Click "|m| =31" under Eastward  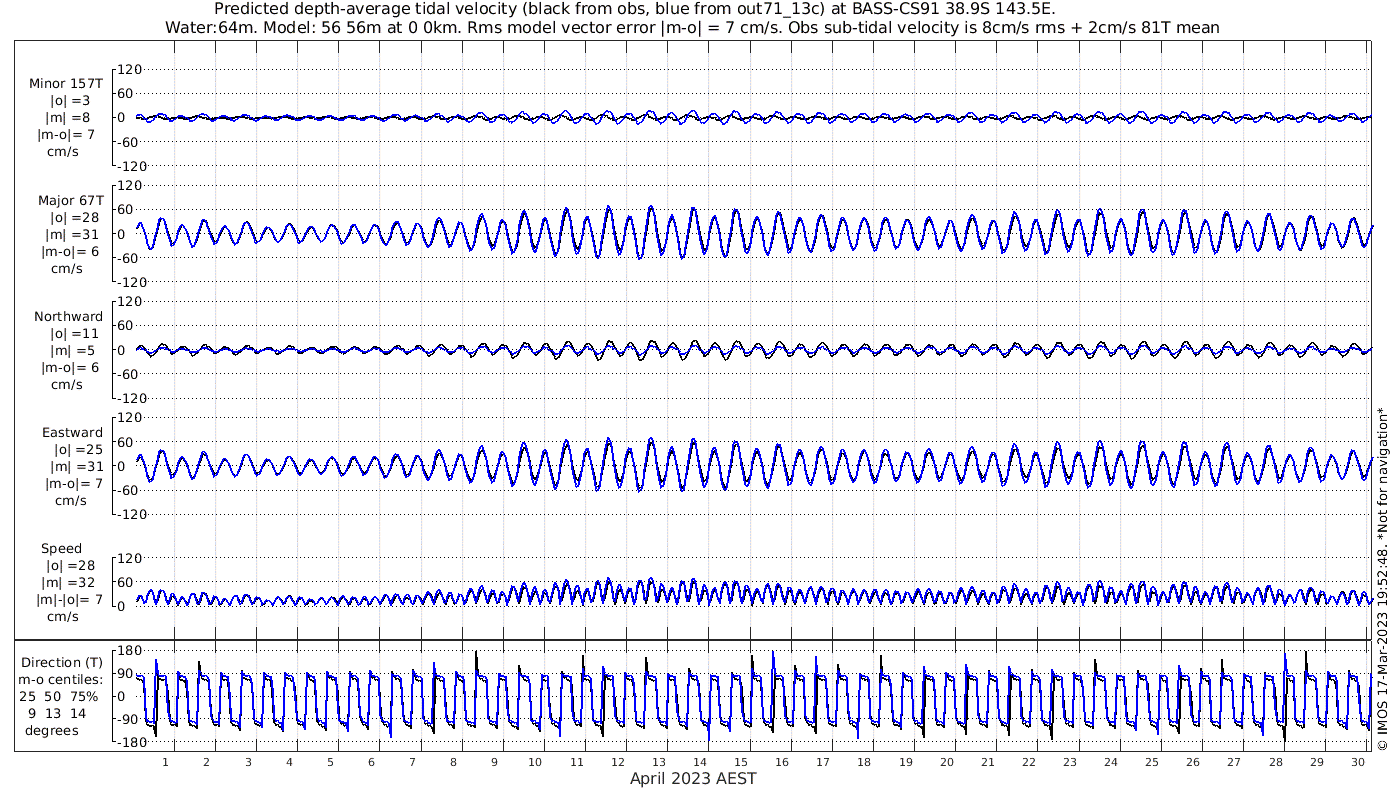coord(76,466)
